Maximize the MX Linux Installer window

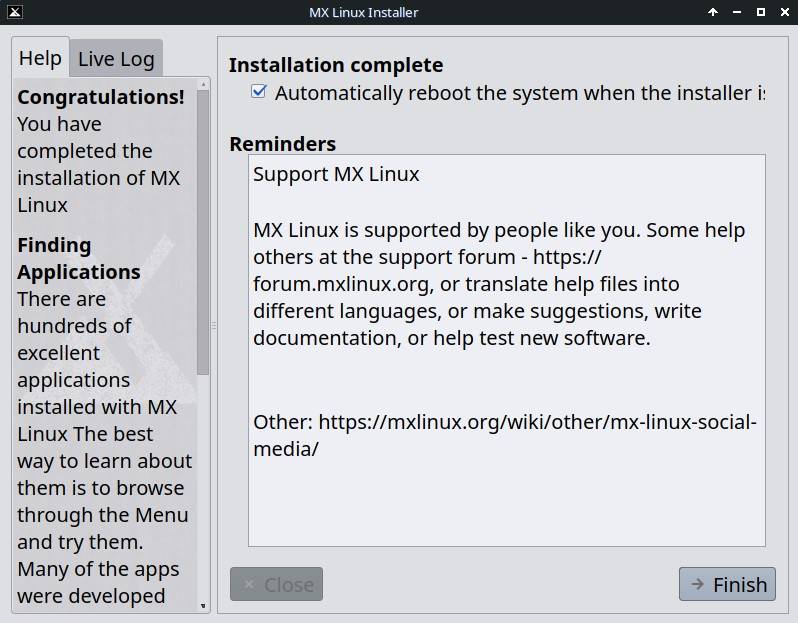click(x=760, y=12)
